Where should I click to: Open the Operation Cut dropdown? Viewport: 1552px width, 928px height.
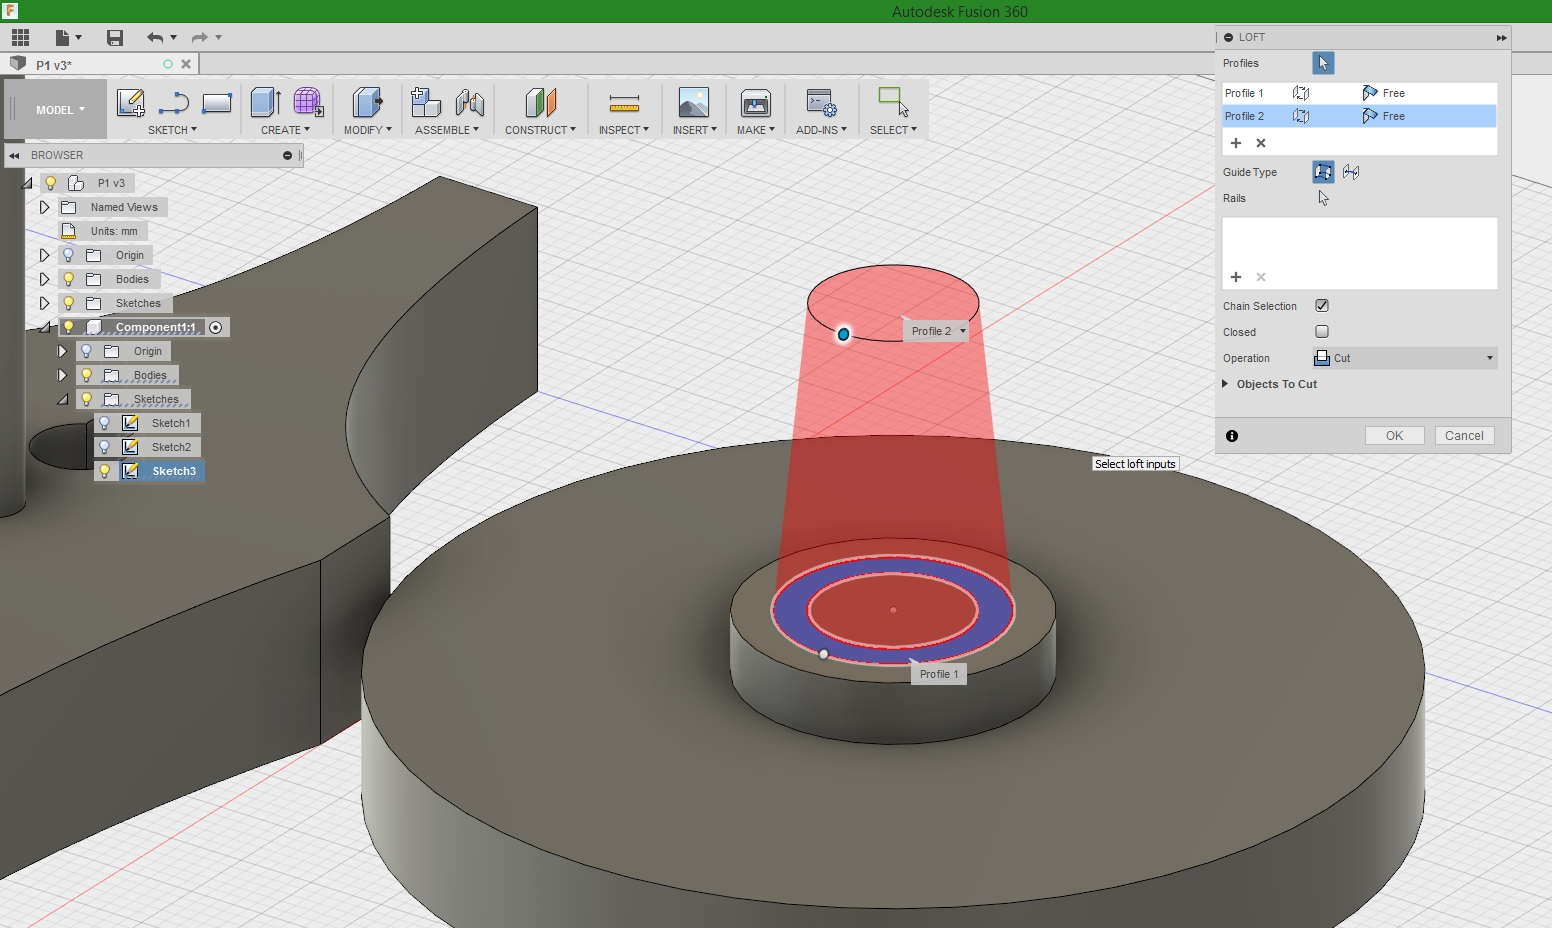[x=1405, y=358]
